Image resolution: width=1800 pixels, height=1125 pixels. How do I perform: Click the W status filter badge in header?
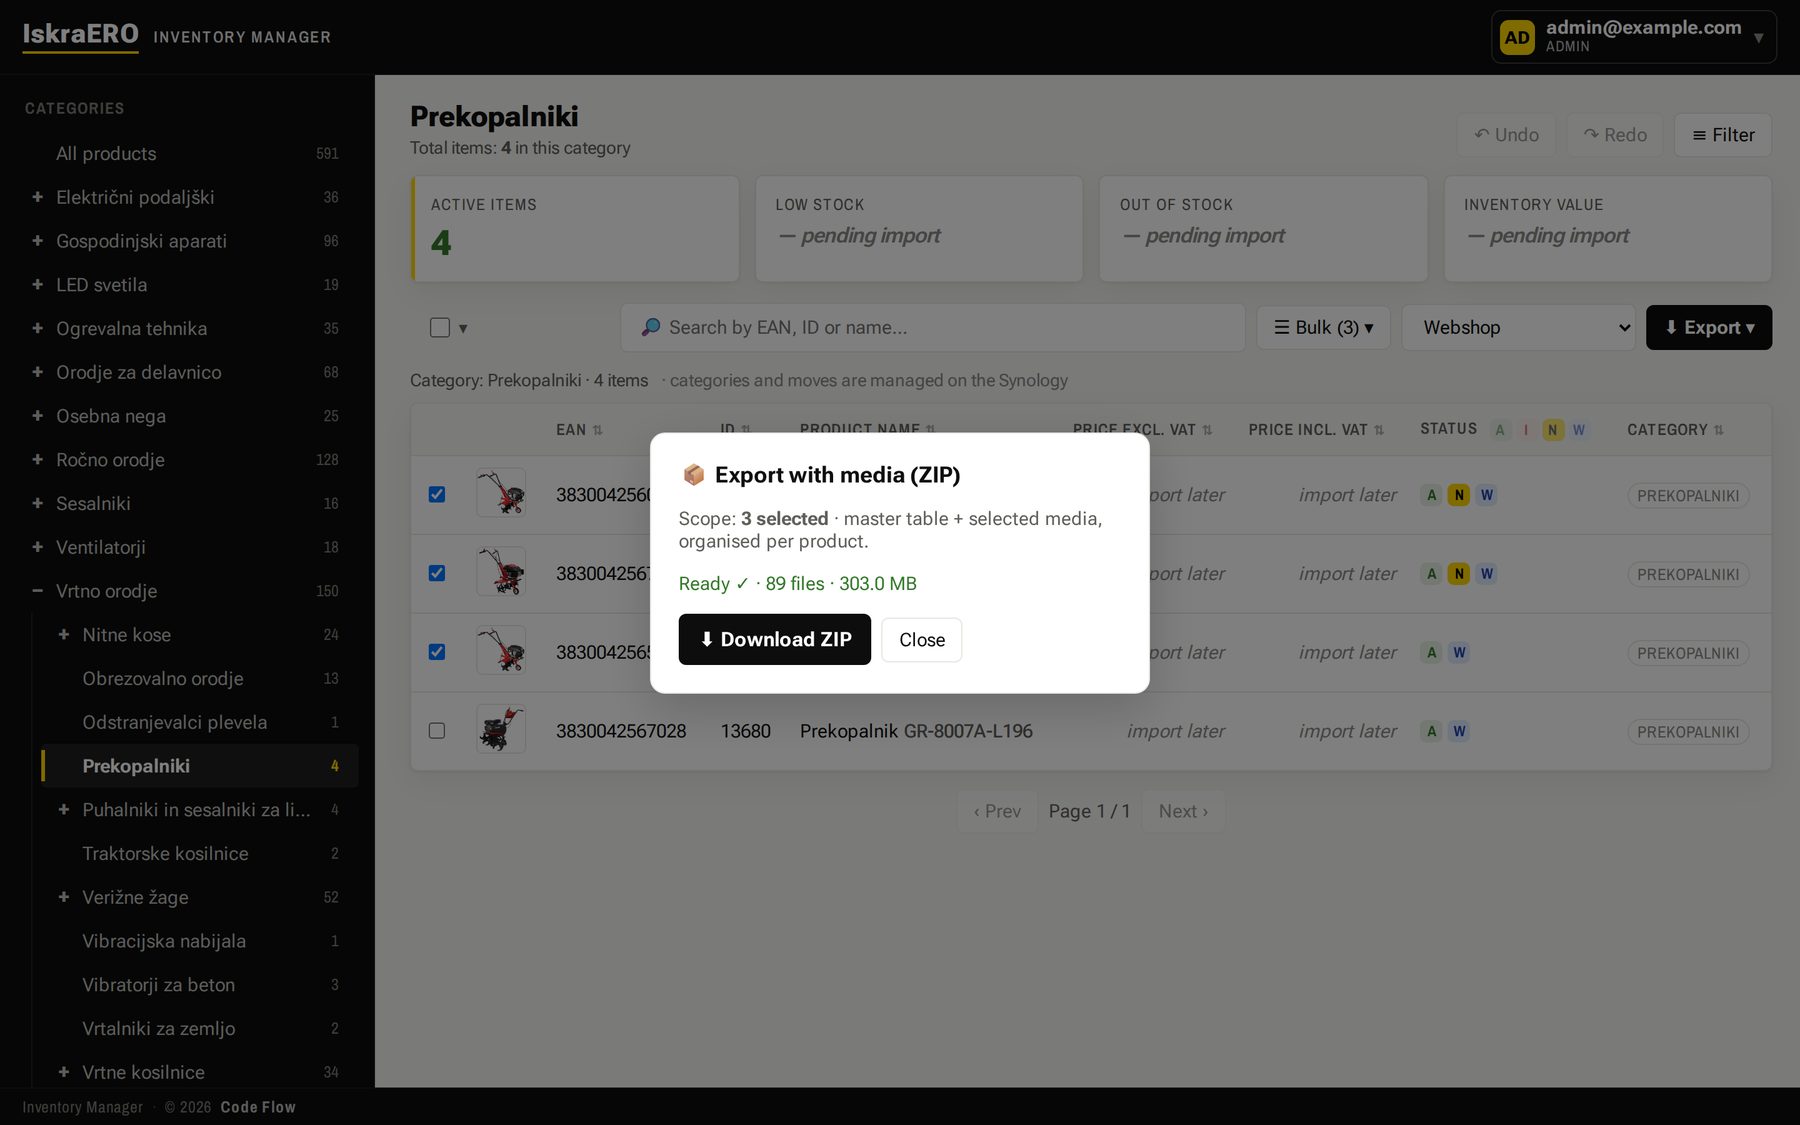[x=1579, y=430]
